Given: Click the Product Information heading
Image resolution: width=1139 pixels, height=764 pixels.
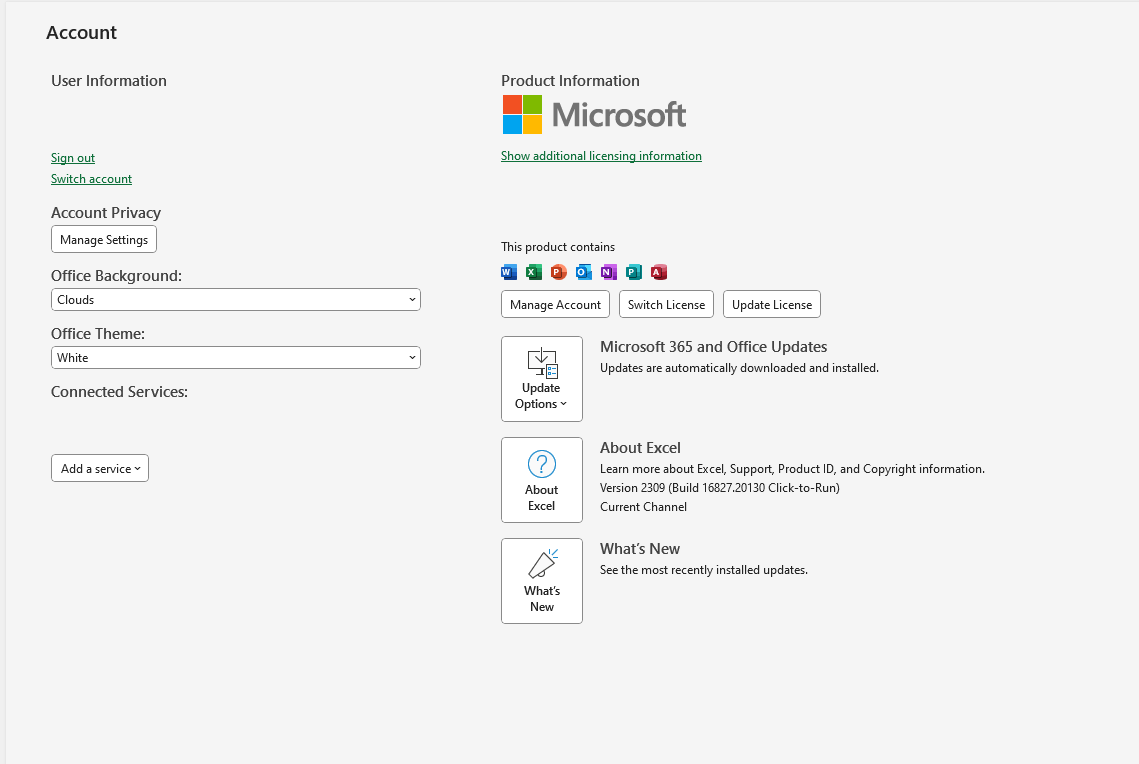Looking at the screenshot, I should pyautogui.click(x=570, y=81).
